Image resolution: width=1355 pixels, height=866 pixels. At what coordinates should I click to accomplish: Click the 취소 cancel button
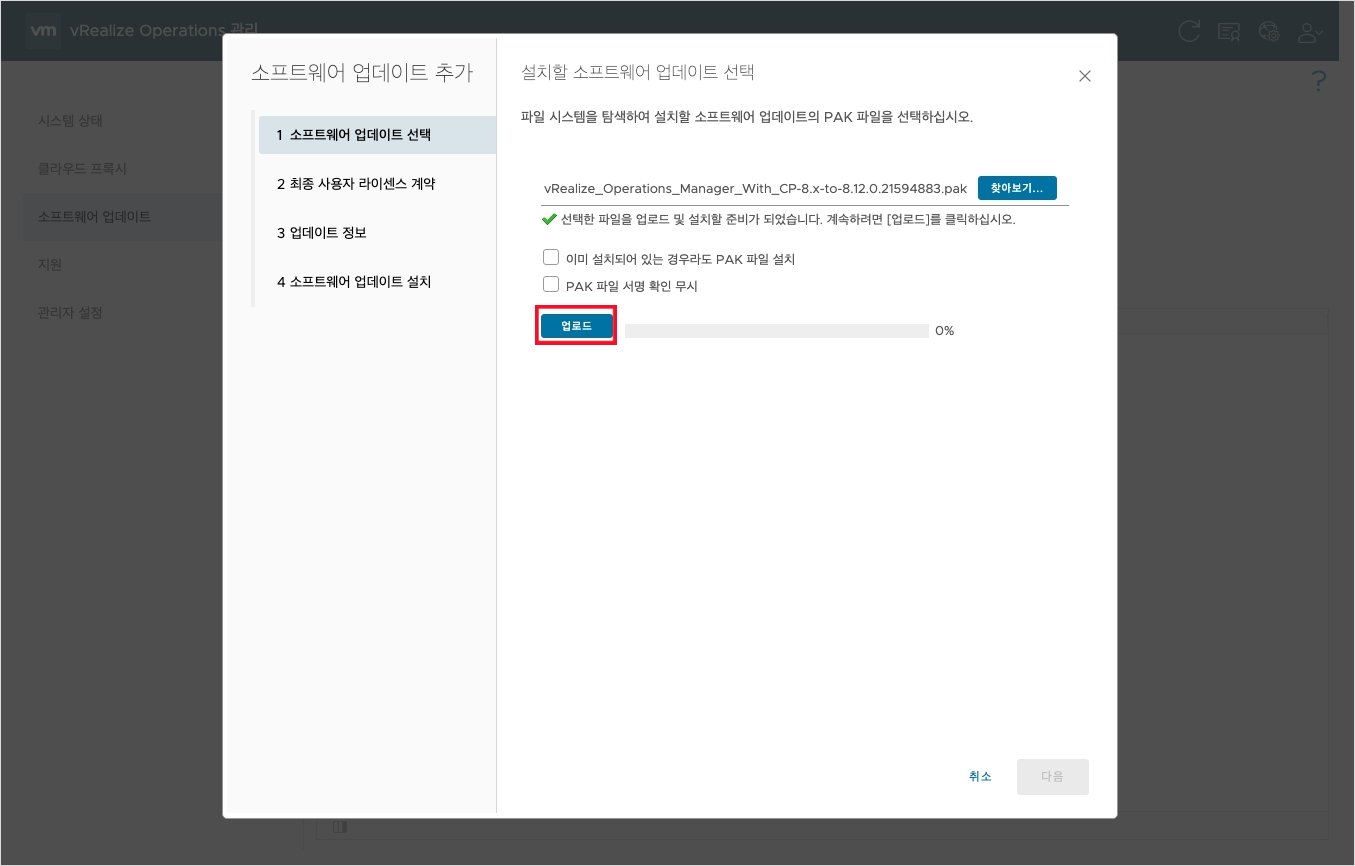click(980, 777)
